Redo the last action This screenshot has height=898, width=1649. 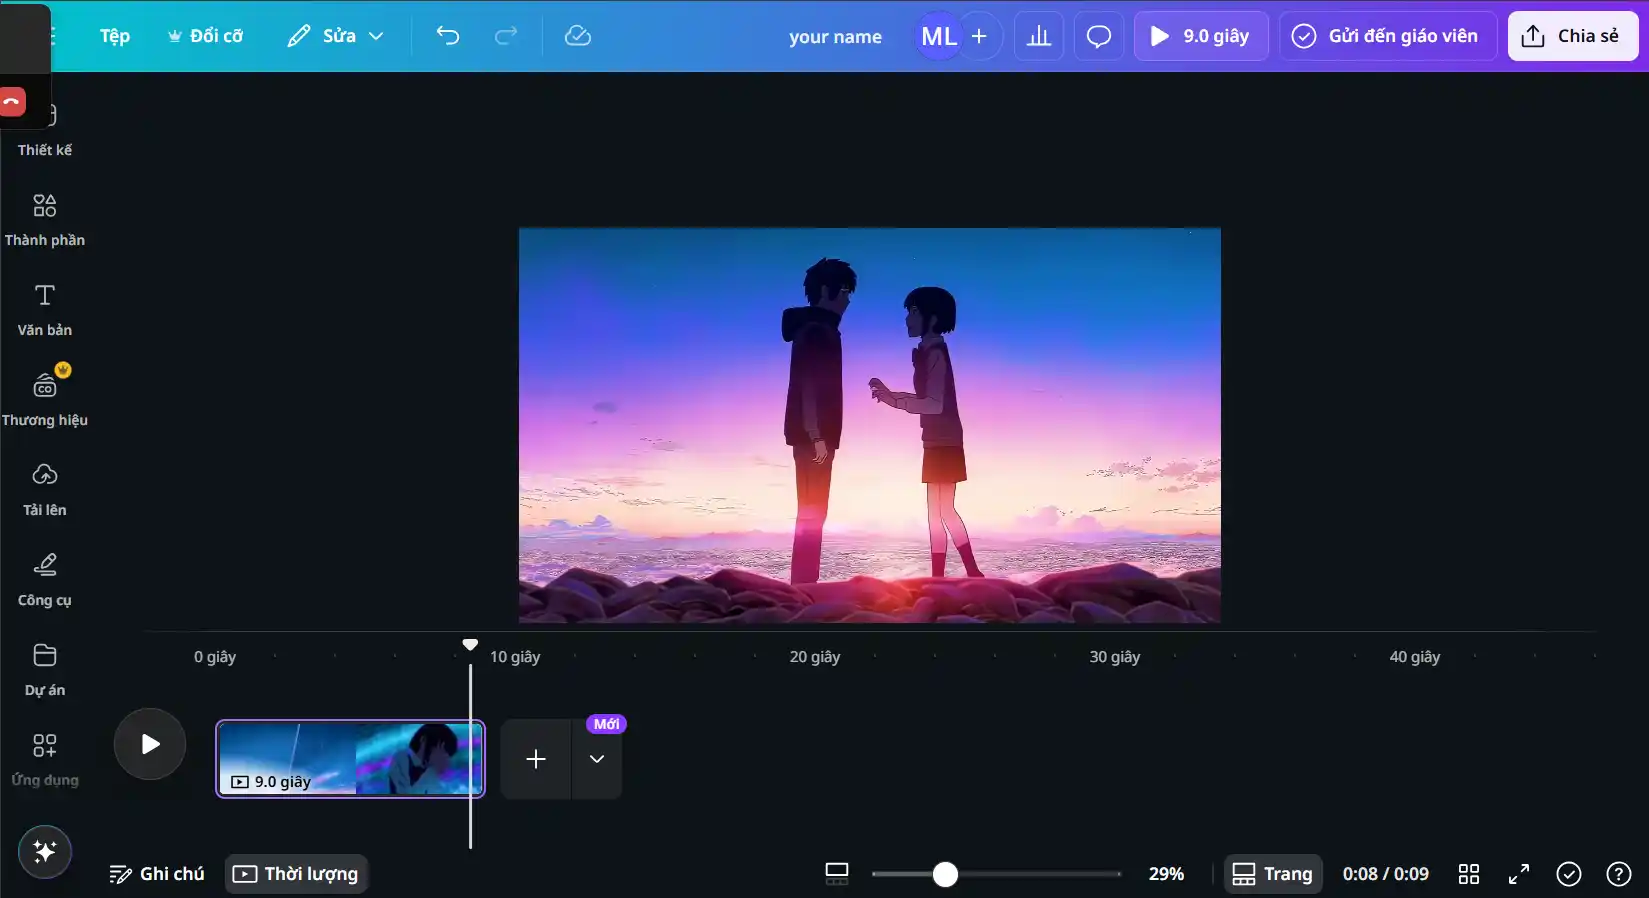506,36
